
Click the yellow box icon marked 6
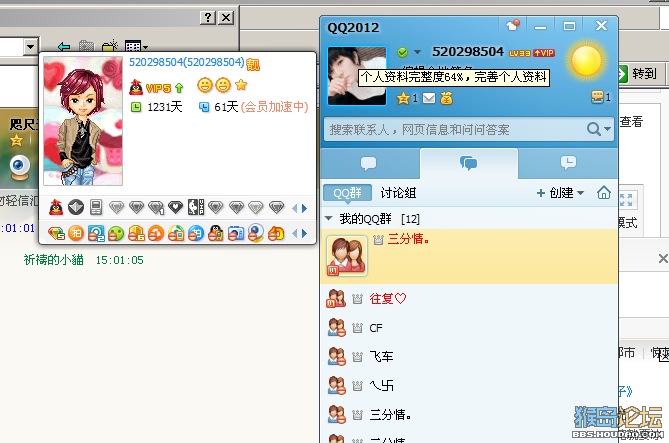pyautogui.click(x=136, y=233)
